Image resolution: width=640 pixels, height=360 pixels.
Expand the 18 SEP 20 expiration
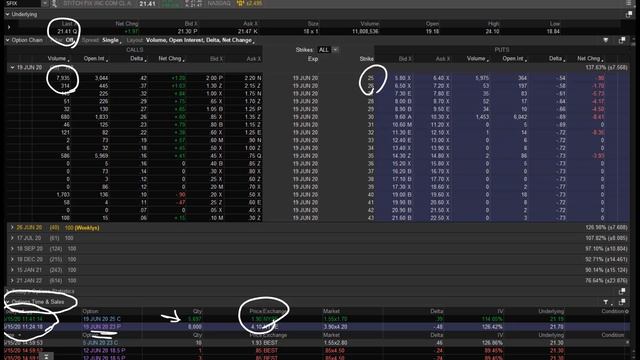click(x=12, y=249)
